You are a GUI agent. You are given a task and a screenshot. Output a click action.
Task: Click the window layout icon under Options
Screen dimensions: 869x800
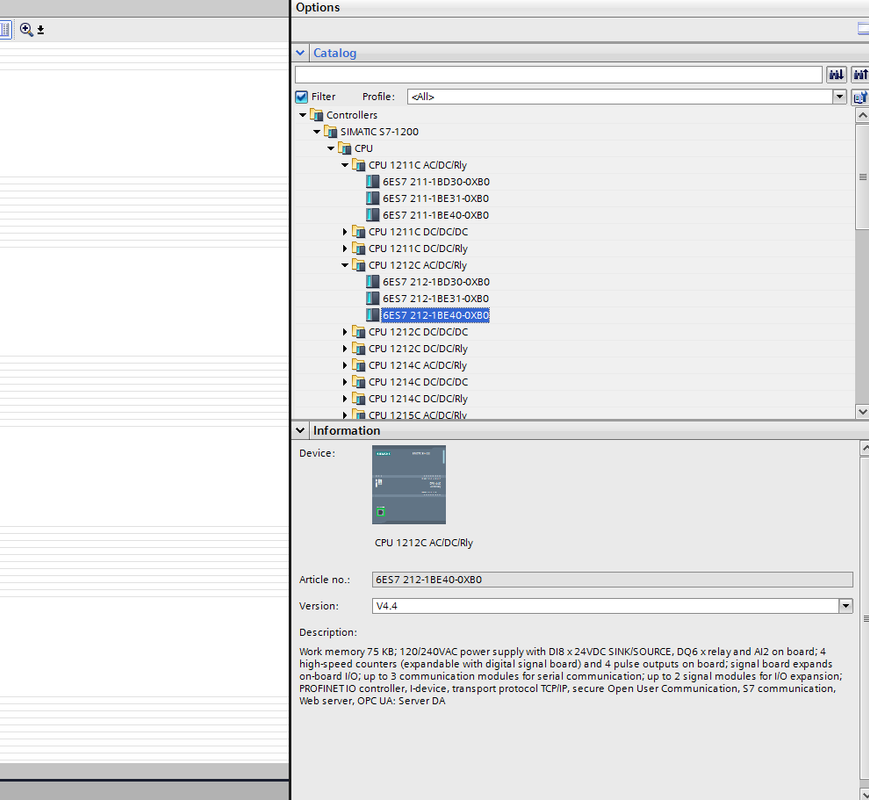[863, 29]
